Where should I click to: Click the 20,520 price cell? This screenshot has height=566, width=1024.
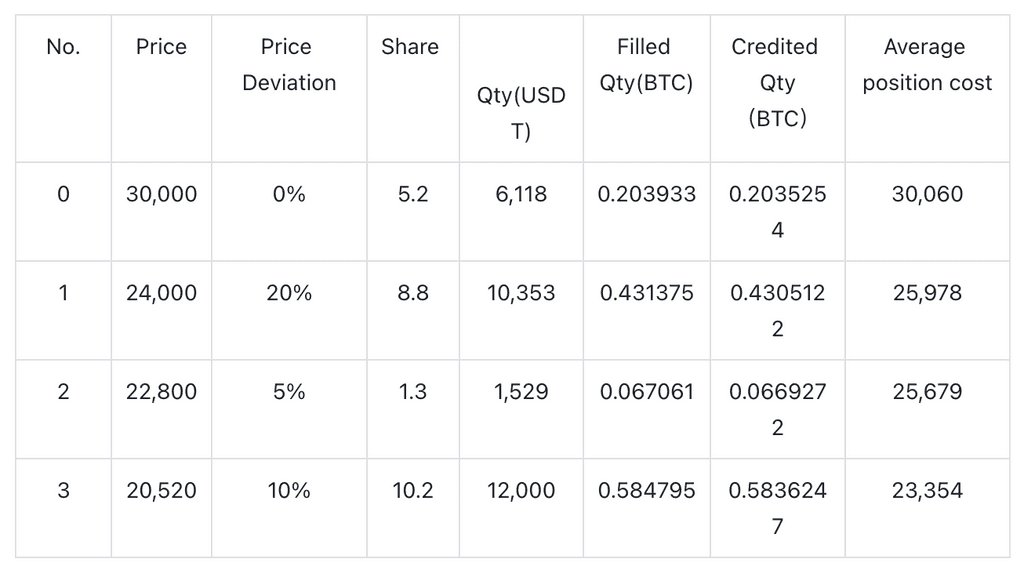[161, 491]
